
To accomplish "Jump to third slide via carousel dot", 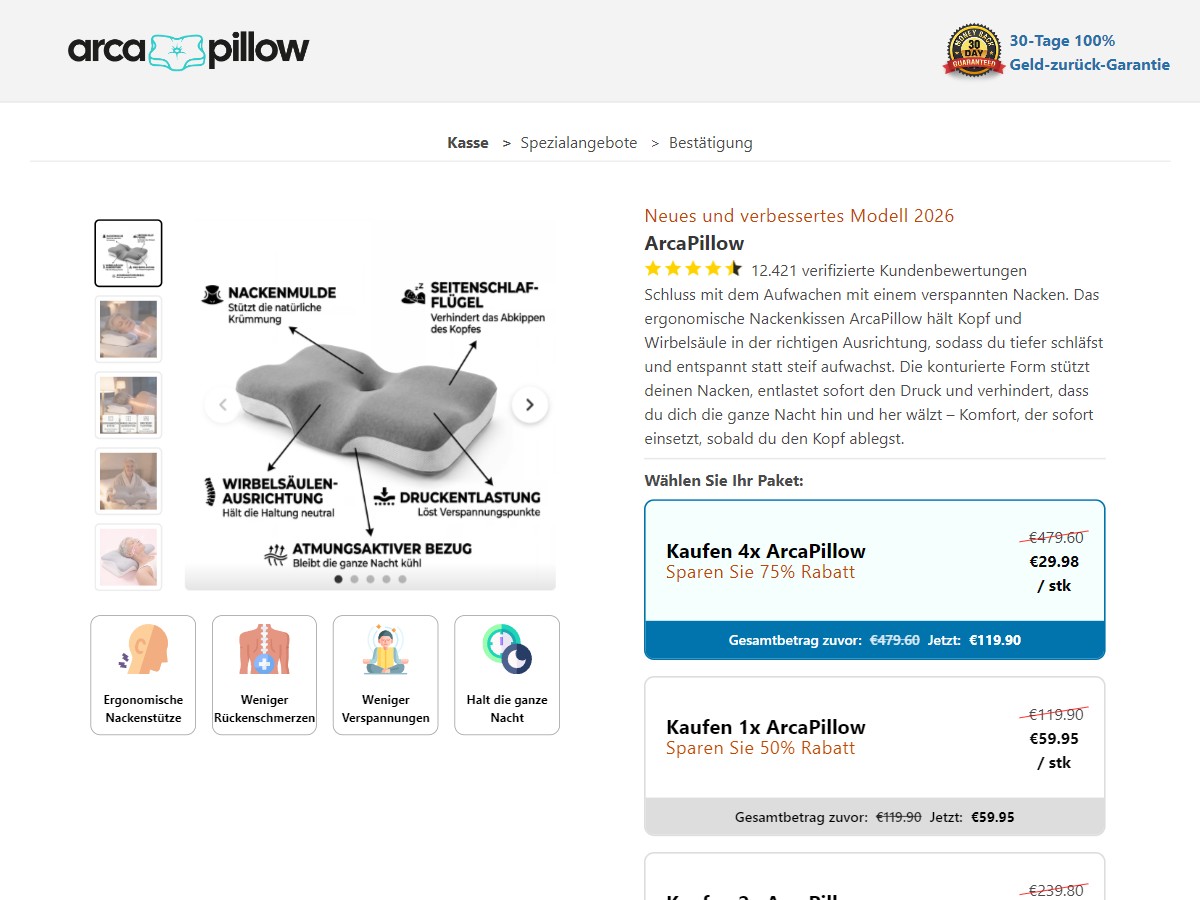I will click(x=370, y=579).
